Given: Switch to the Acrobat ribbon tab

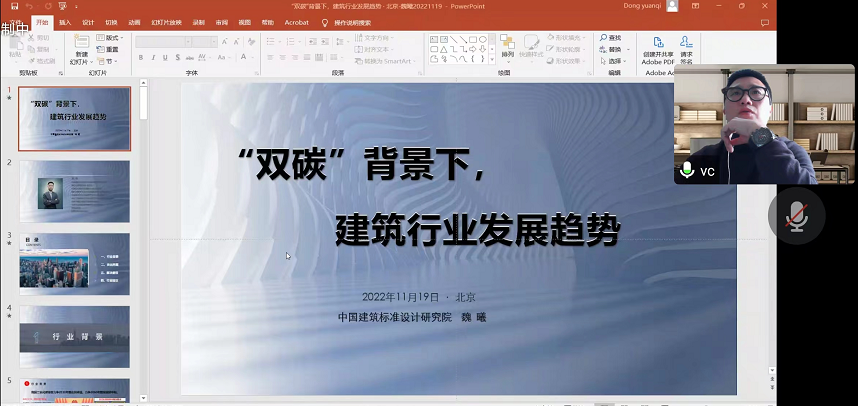Looking at the screenshot, I should click(x=296, y=22).
